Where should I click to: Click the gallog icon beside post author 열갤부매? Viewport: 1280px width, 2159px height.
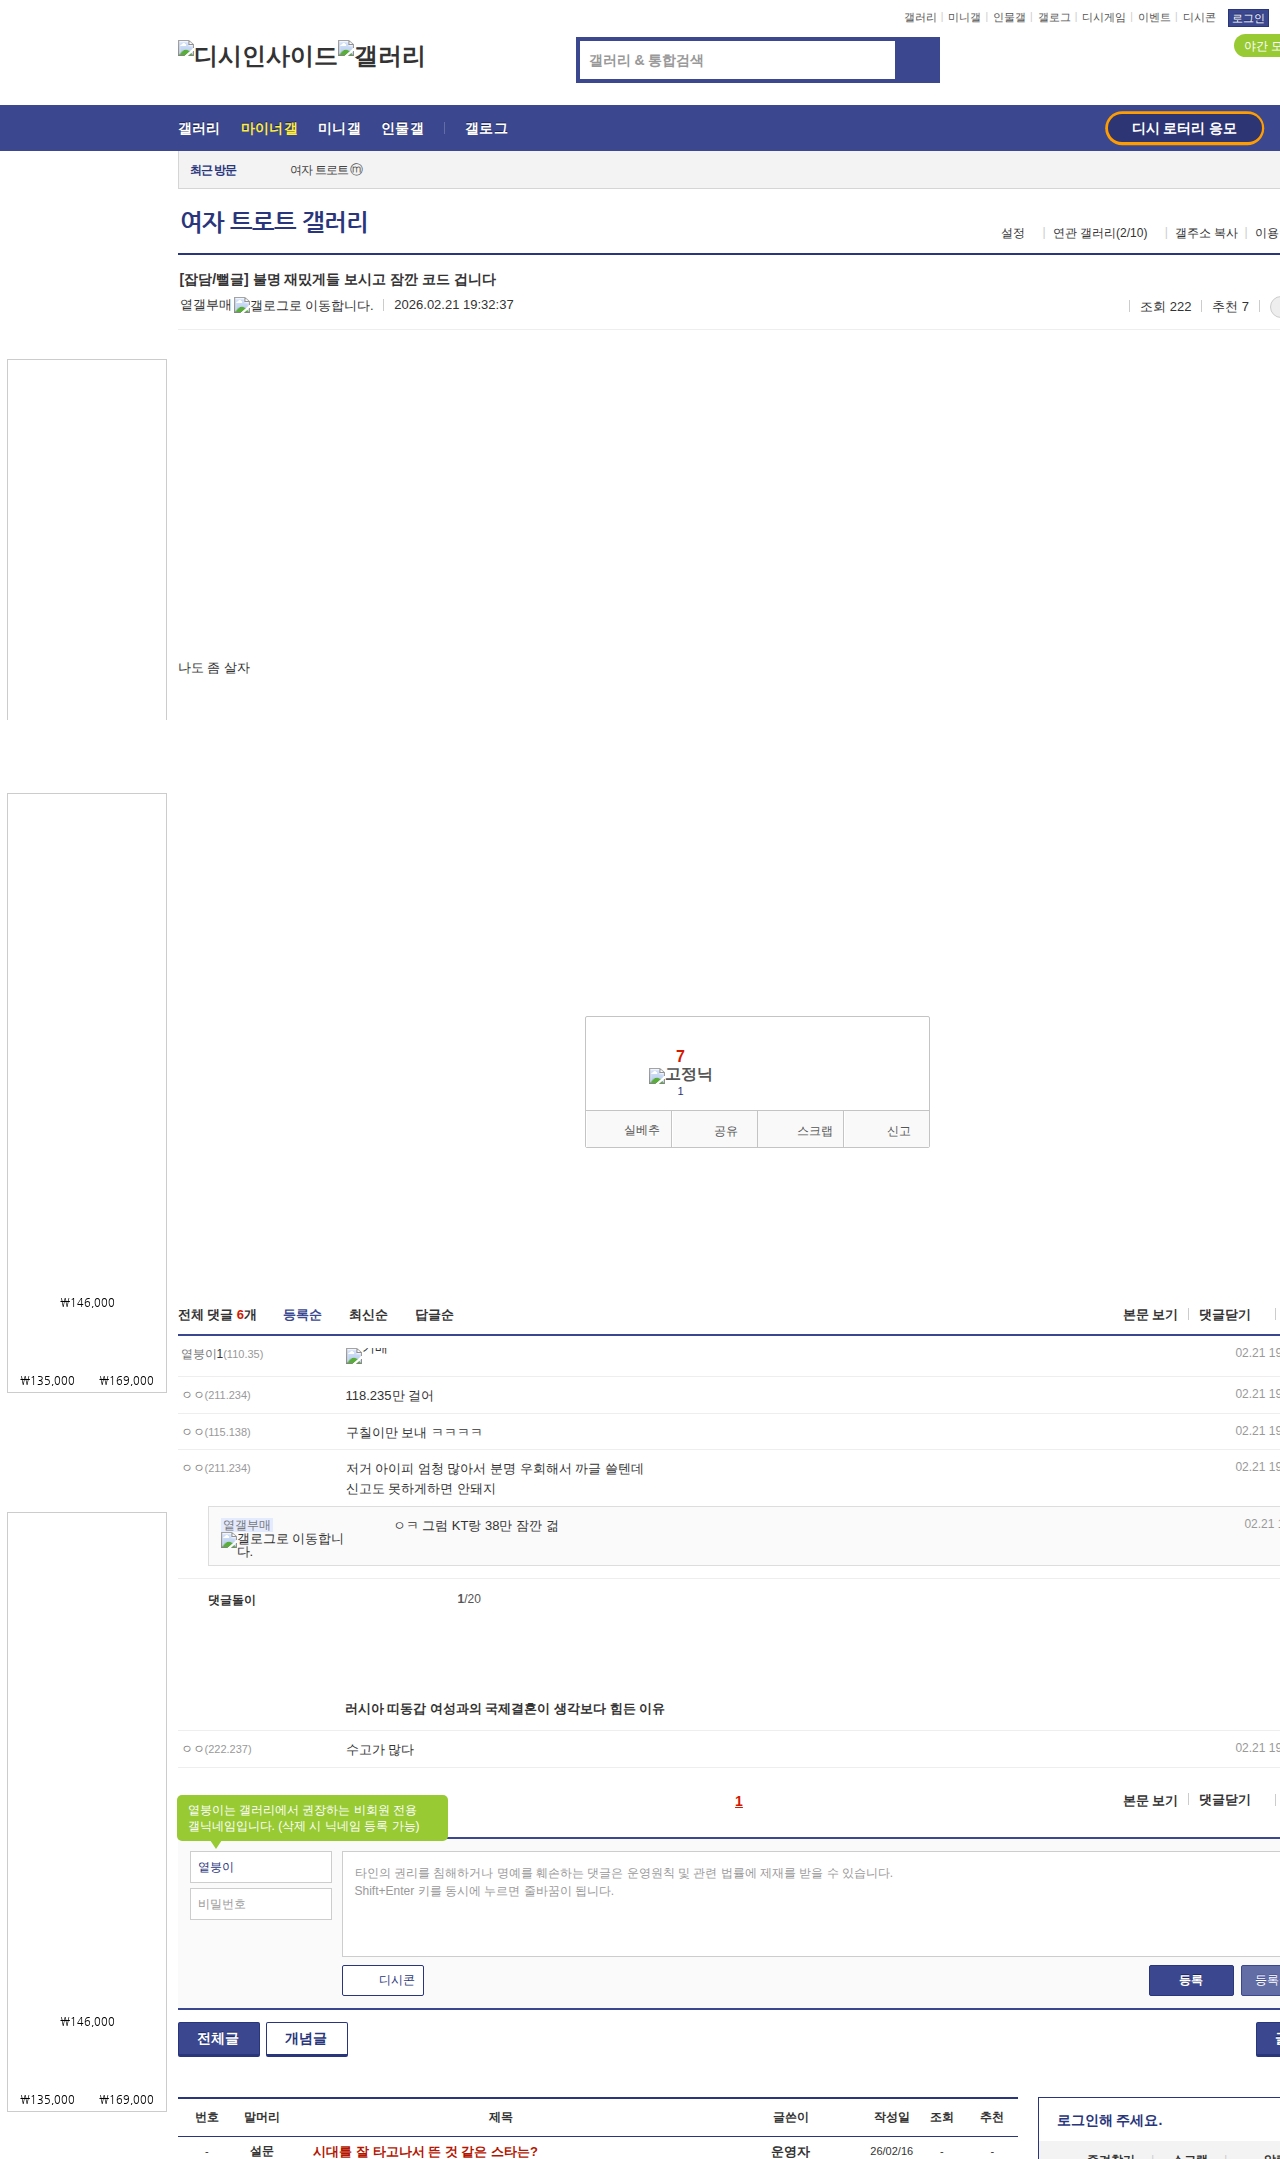pyautogui.click(x=304, y=305)
